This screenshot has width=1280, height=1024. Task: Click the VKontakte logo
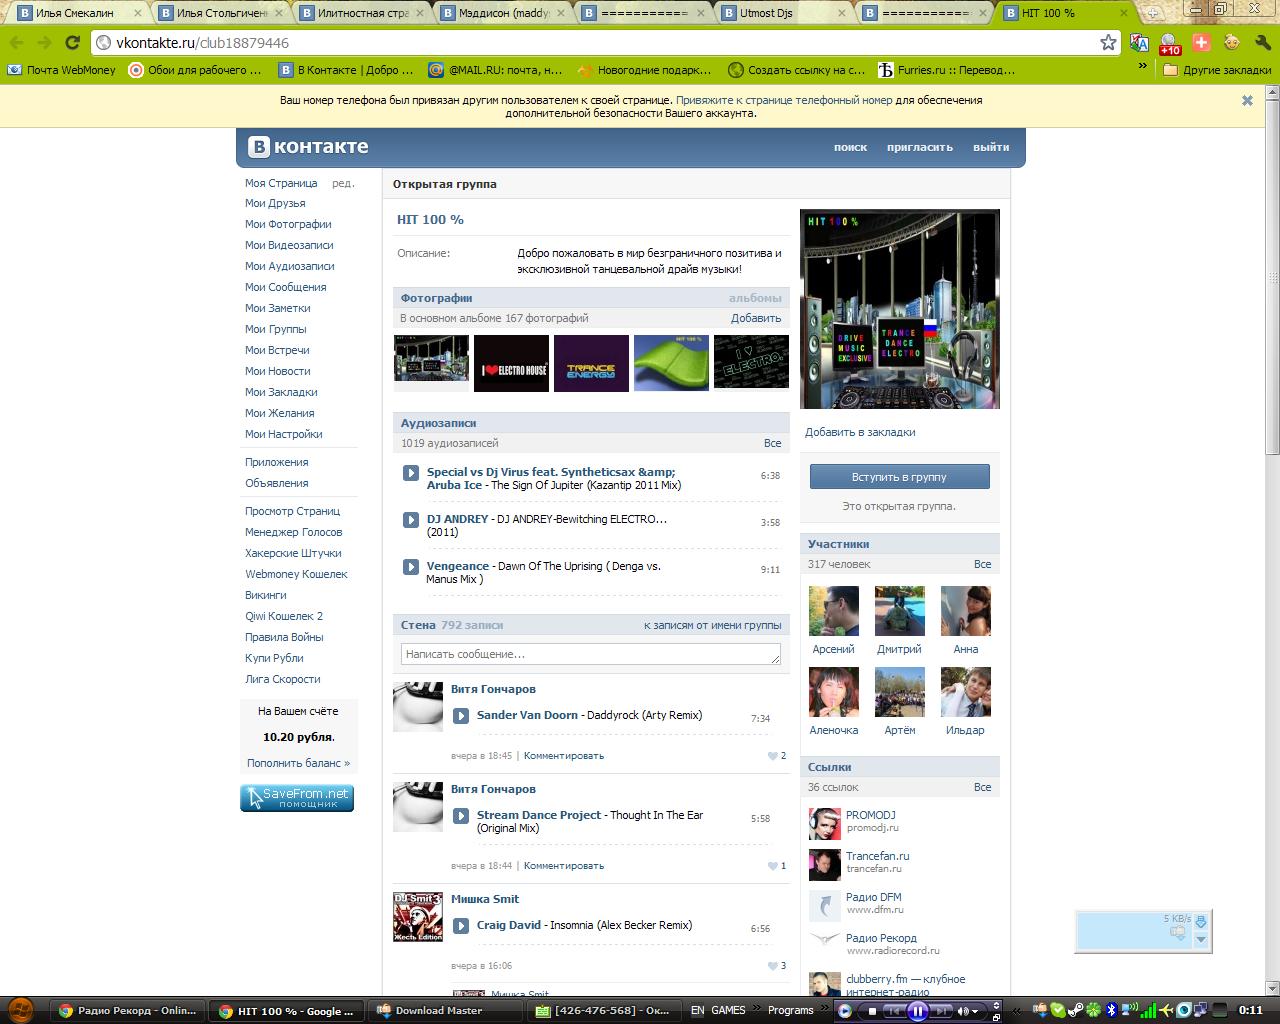coord(308,146)
